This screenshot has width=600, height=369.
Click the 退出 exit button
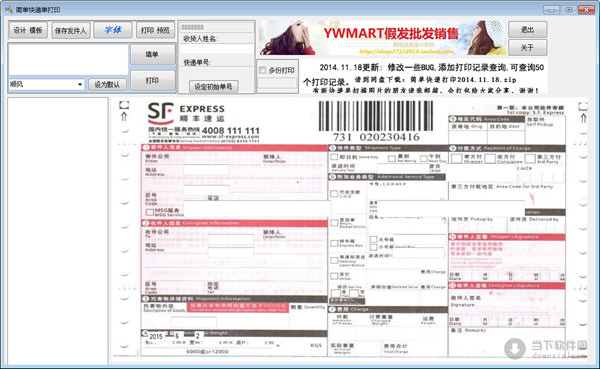pos(527,29)
